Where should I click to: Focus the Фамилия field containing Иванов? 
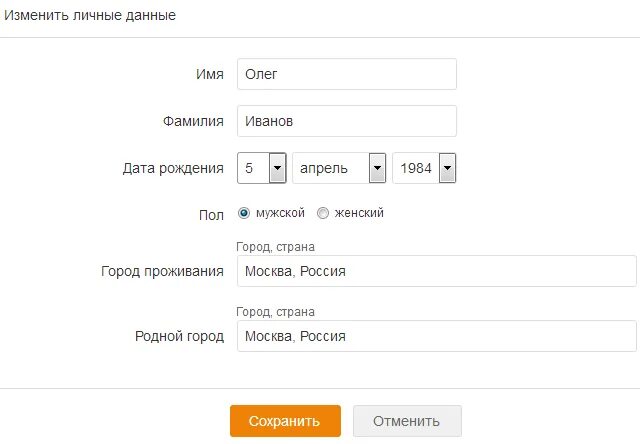point(346,121)
